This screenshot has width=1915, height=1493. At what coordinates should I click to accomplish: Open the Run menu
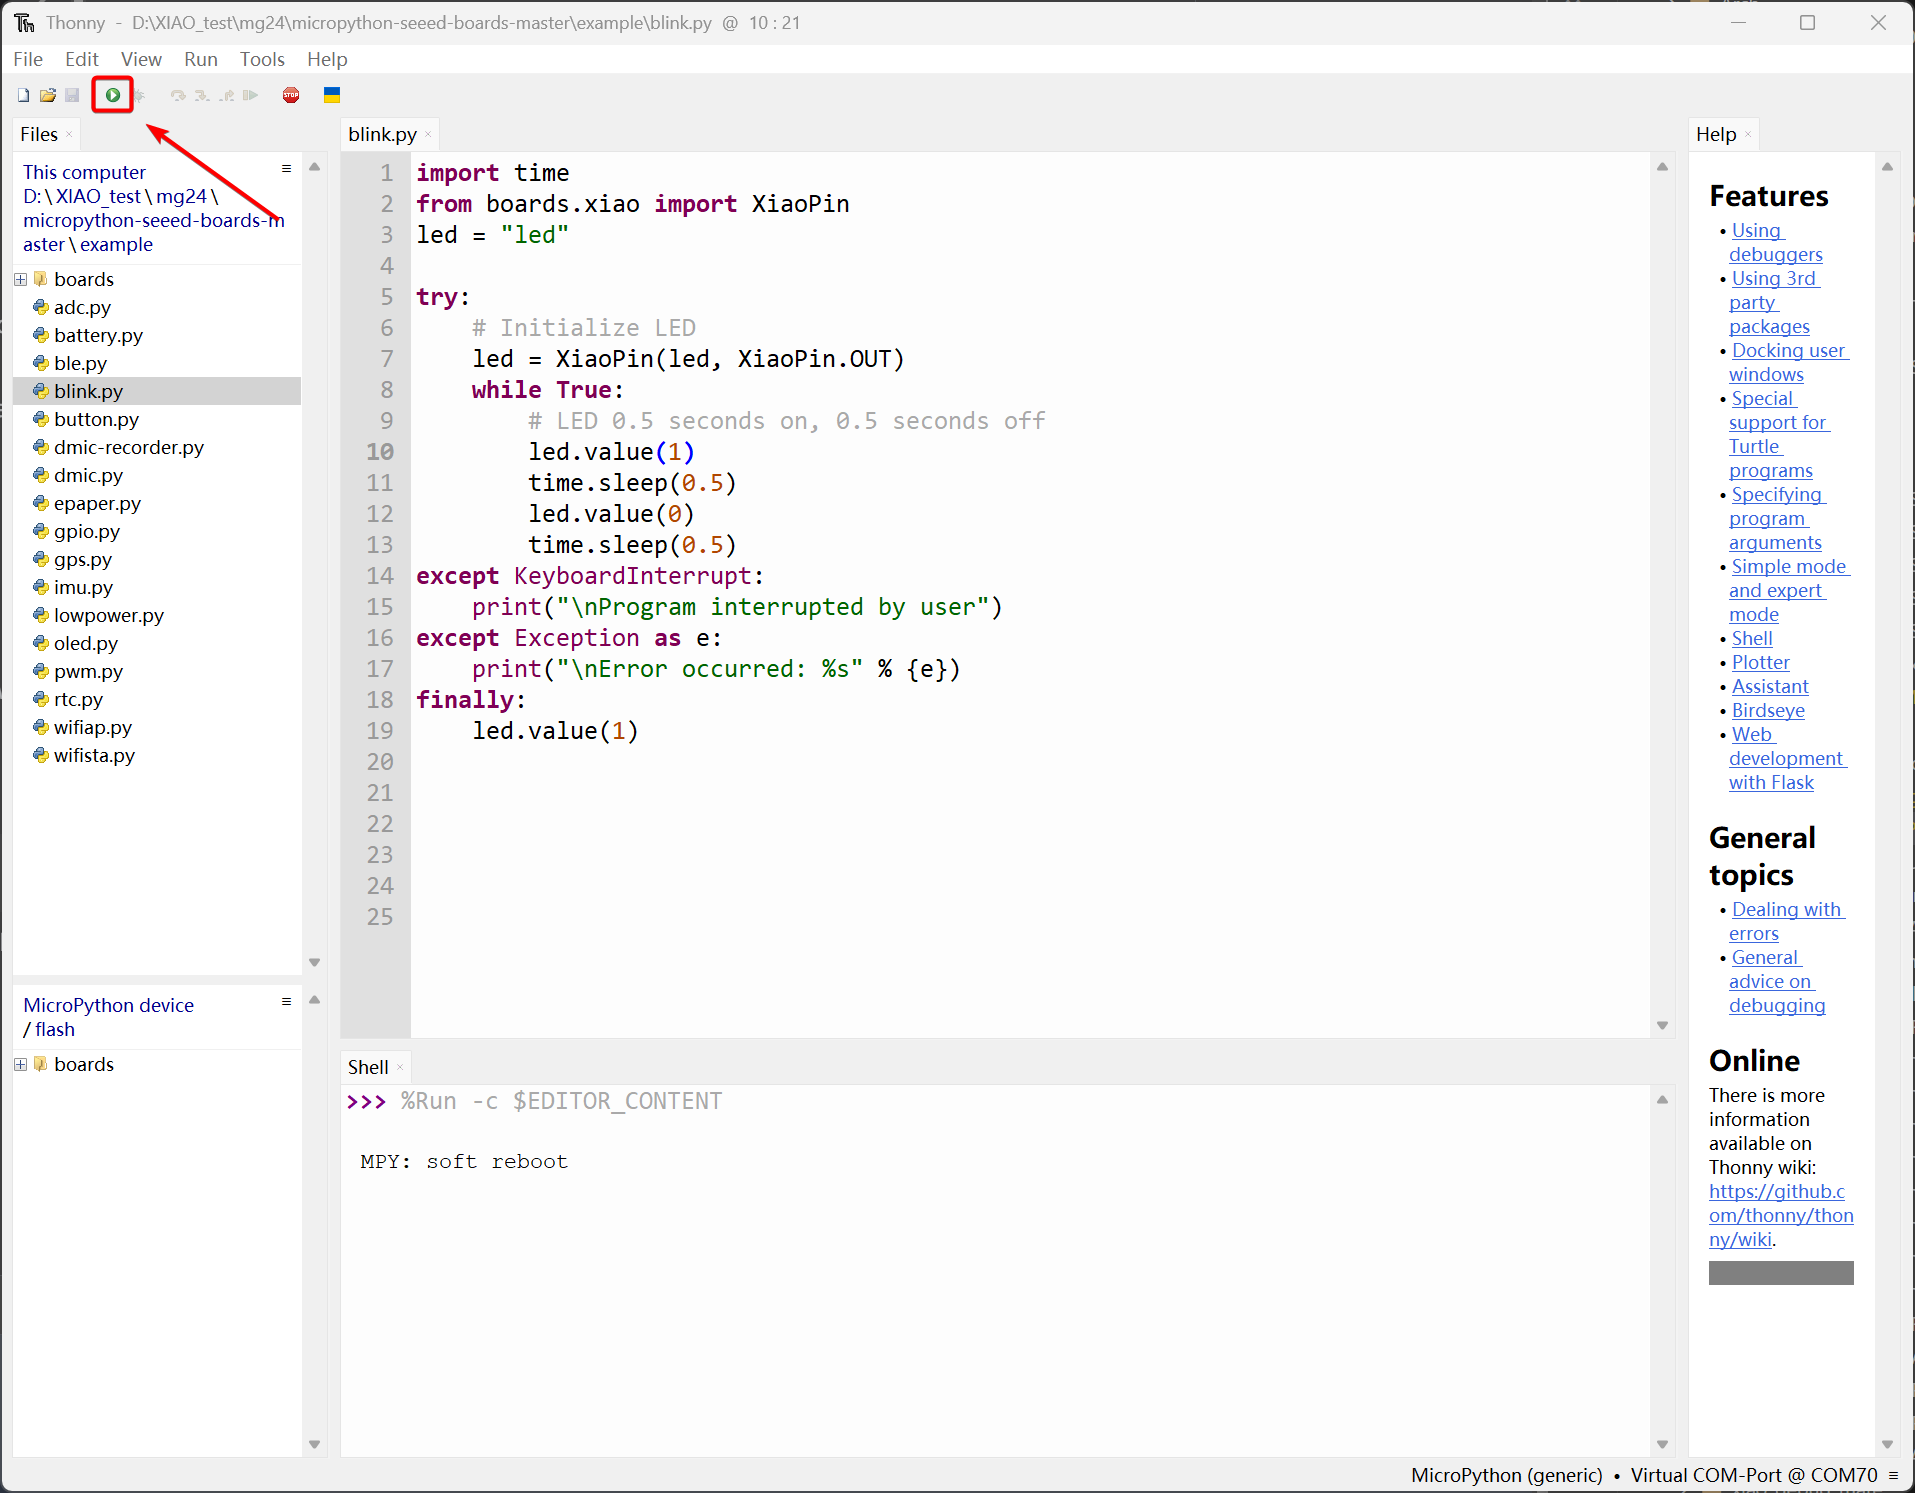tap(200, 59)
